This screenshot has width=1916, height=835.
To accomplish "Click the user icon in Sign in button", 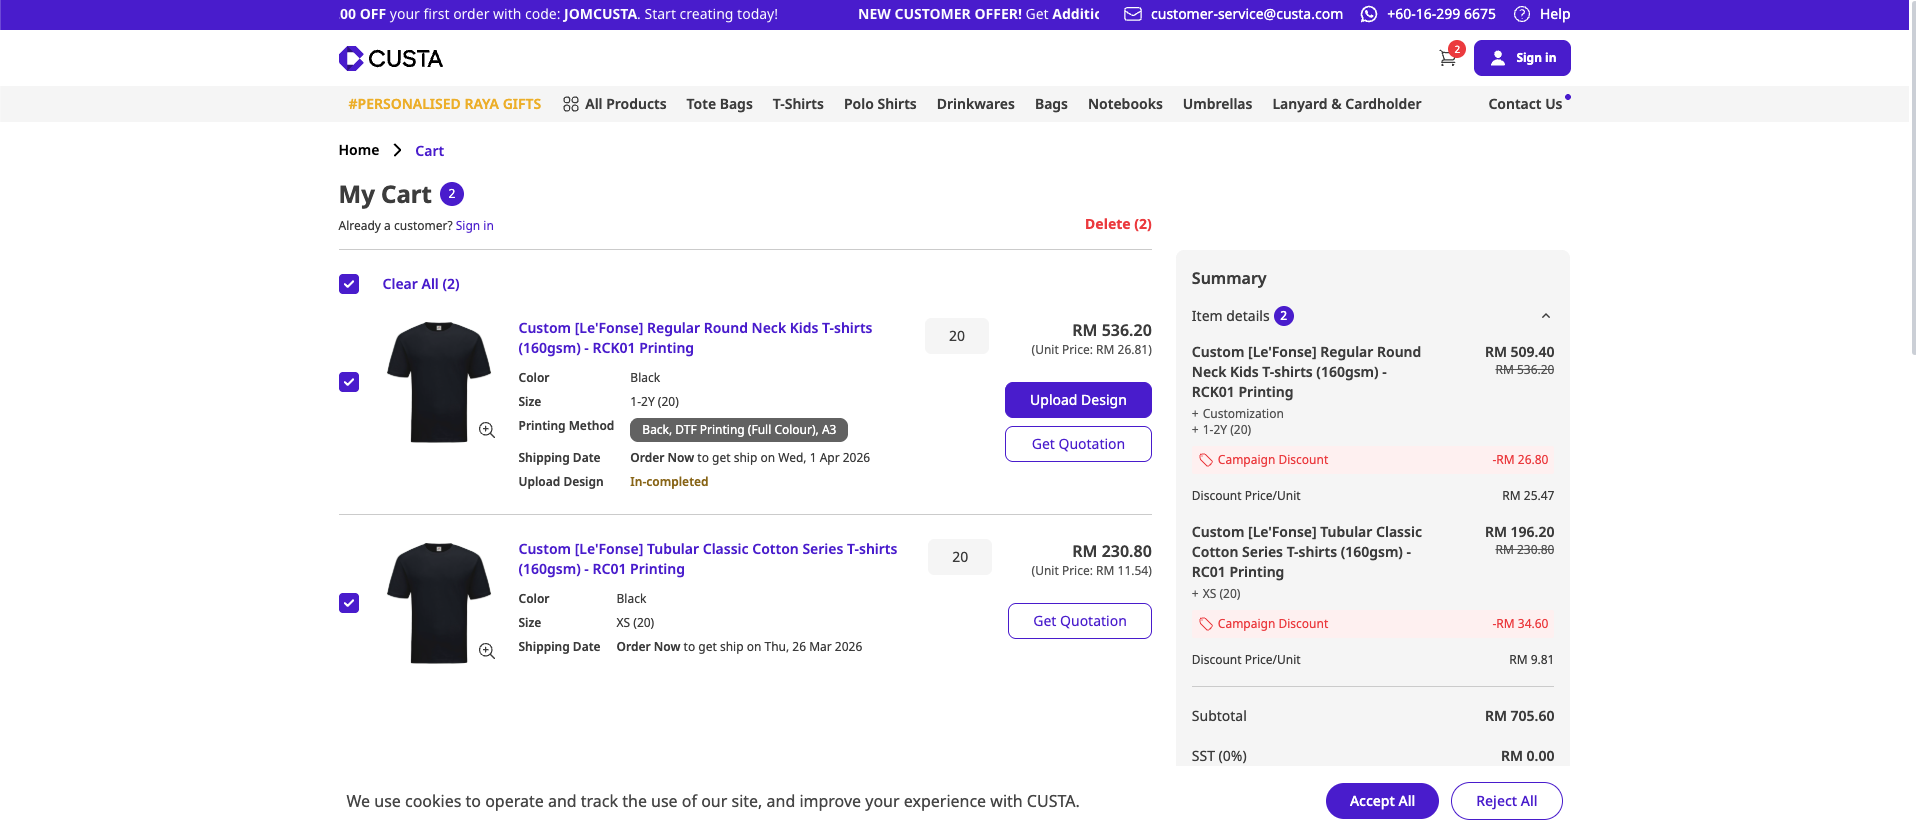I will (1498, 58).
